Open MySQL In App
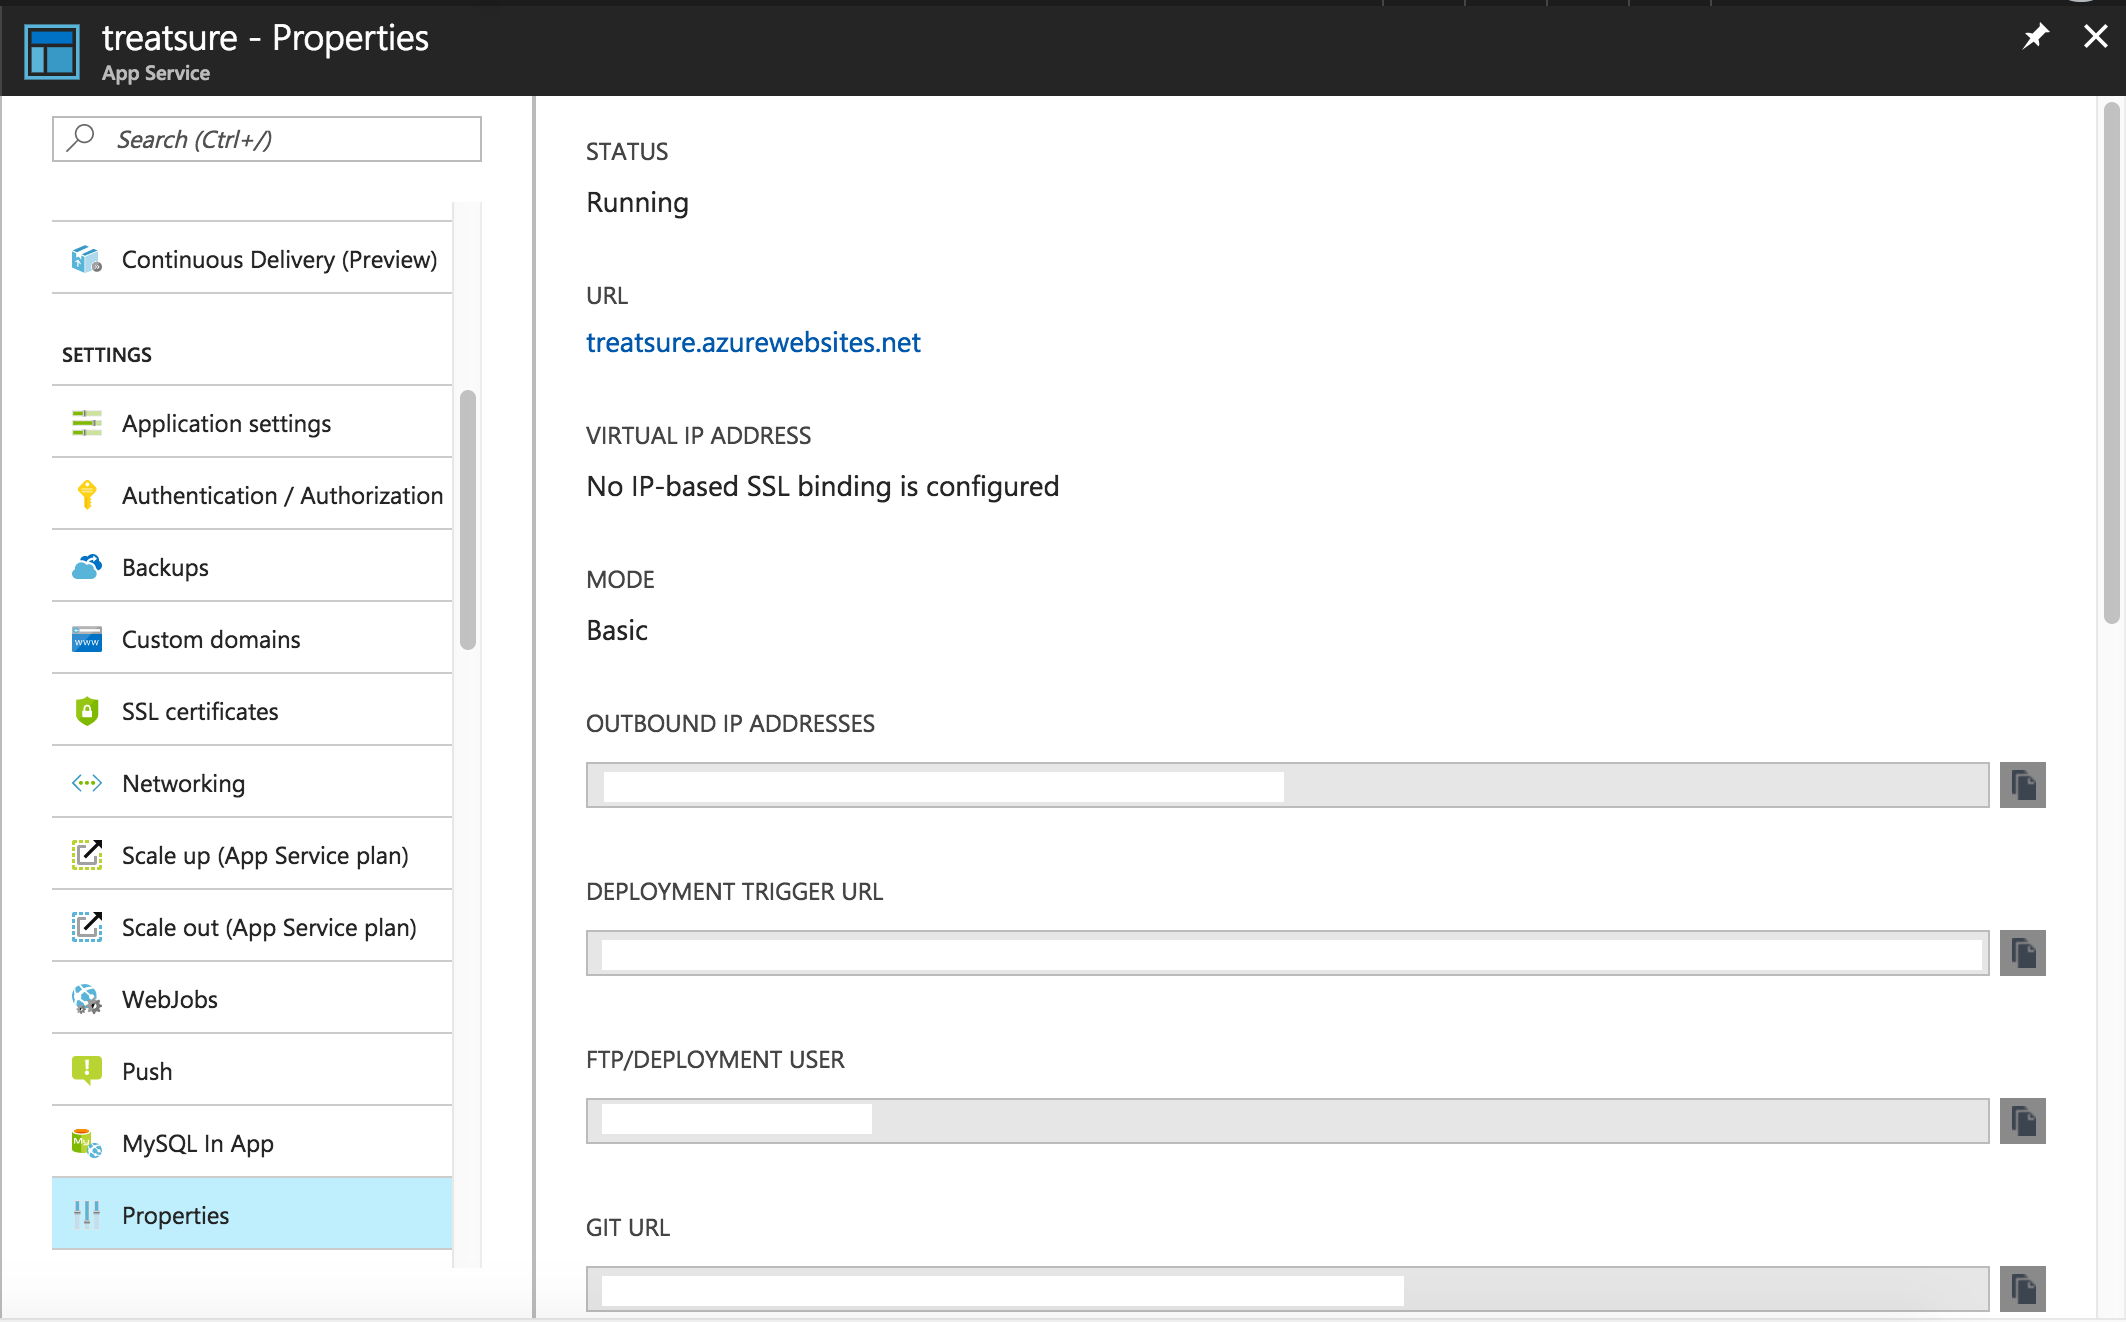 252,1143
